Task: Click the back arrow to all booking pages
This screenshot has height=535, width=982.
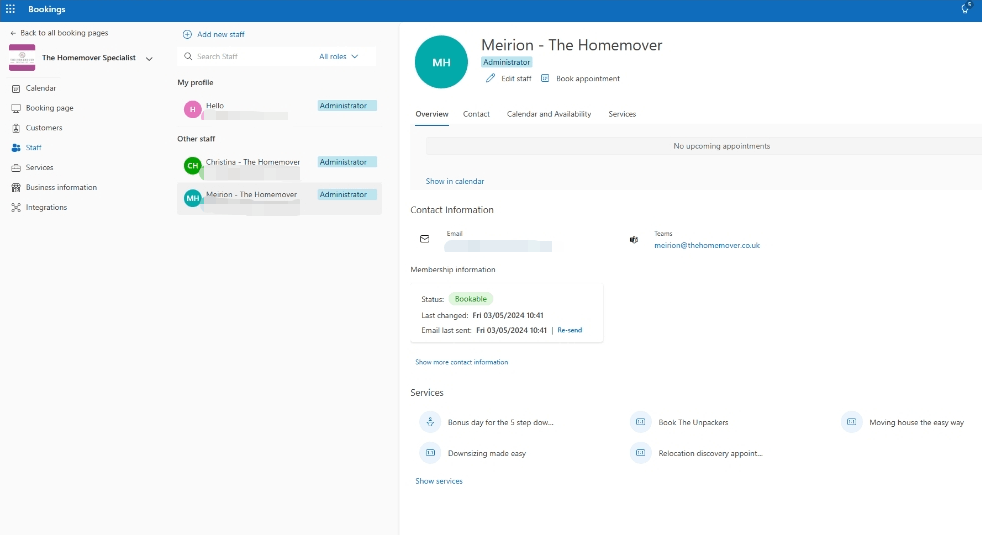Action: 13,33
